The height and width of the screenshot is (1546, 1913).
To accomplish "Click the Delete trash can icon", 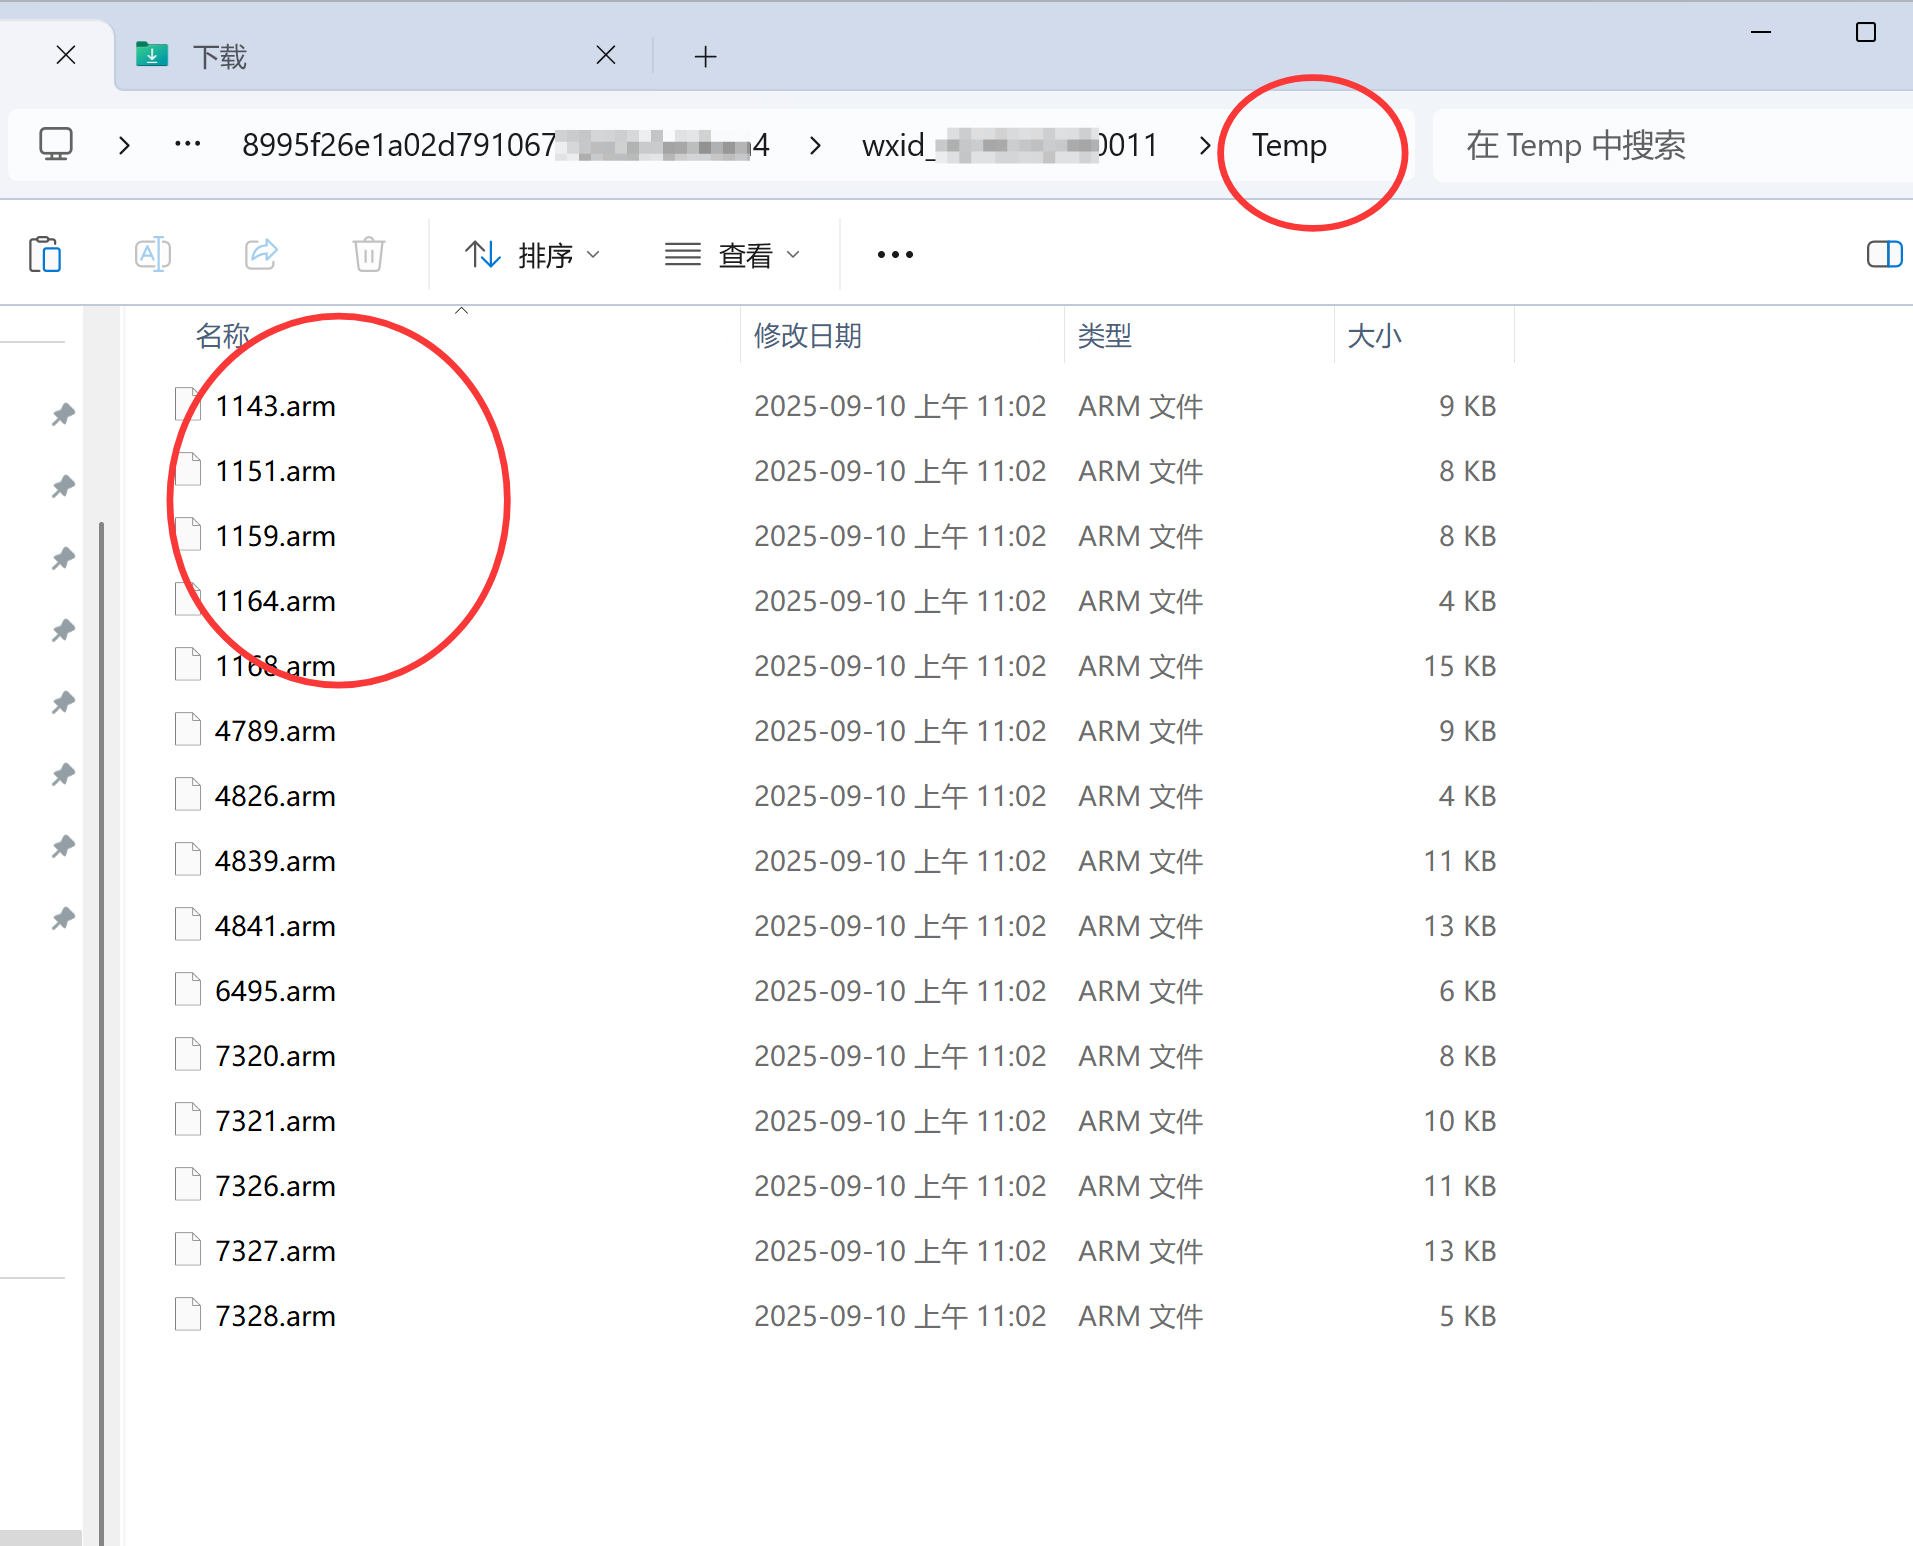I will (368, 255).
